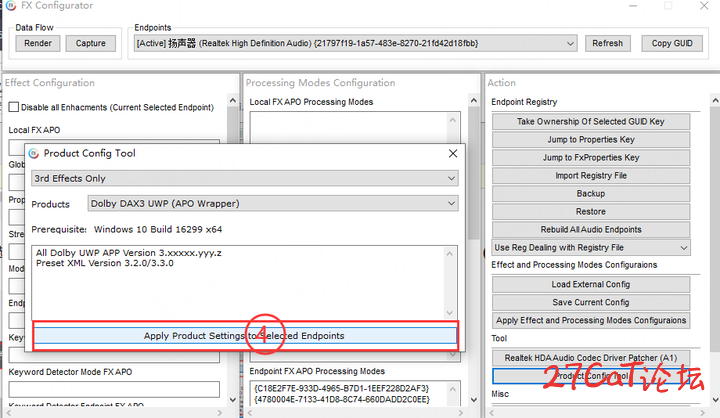Image resolution: width=720 pixels, height=418 pixels.
Task: Click scroll-down arrow of Processing Modes panel
Action: pos(474,400)
